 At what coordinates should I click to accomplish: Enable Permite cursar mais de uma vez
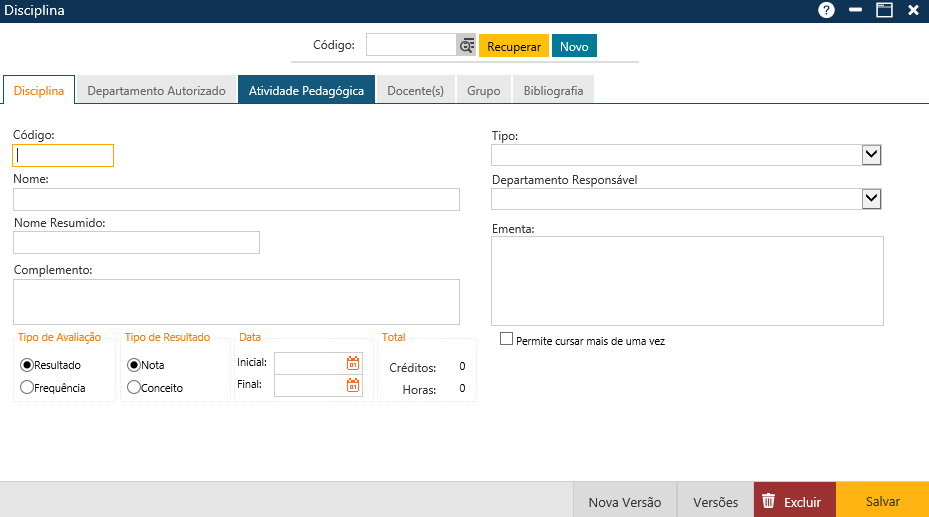point(506,340)
